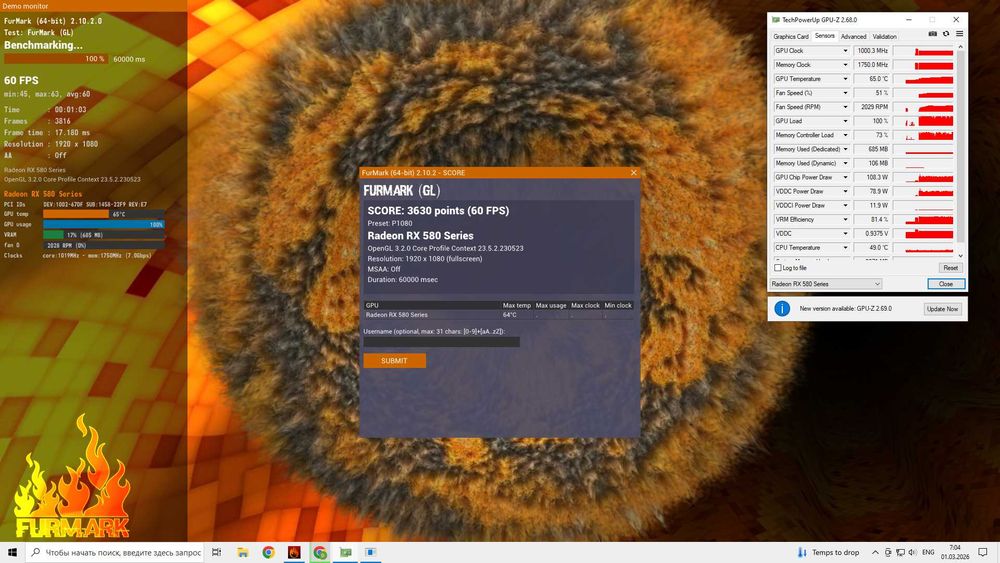Select the Sensors tab
This screenshot has height=563, width=1000.
pyautogui.click(x=825, y=36)
